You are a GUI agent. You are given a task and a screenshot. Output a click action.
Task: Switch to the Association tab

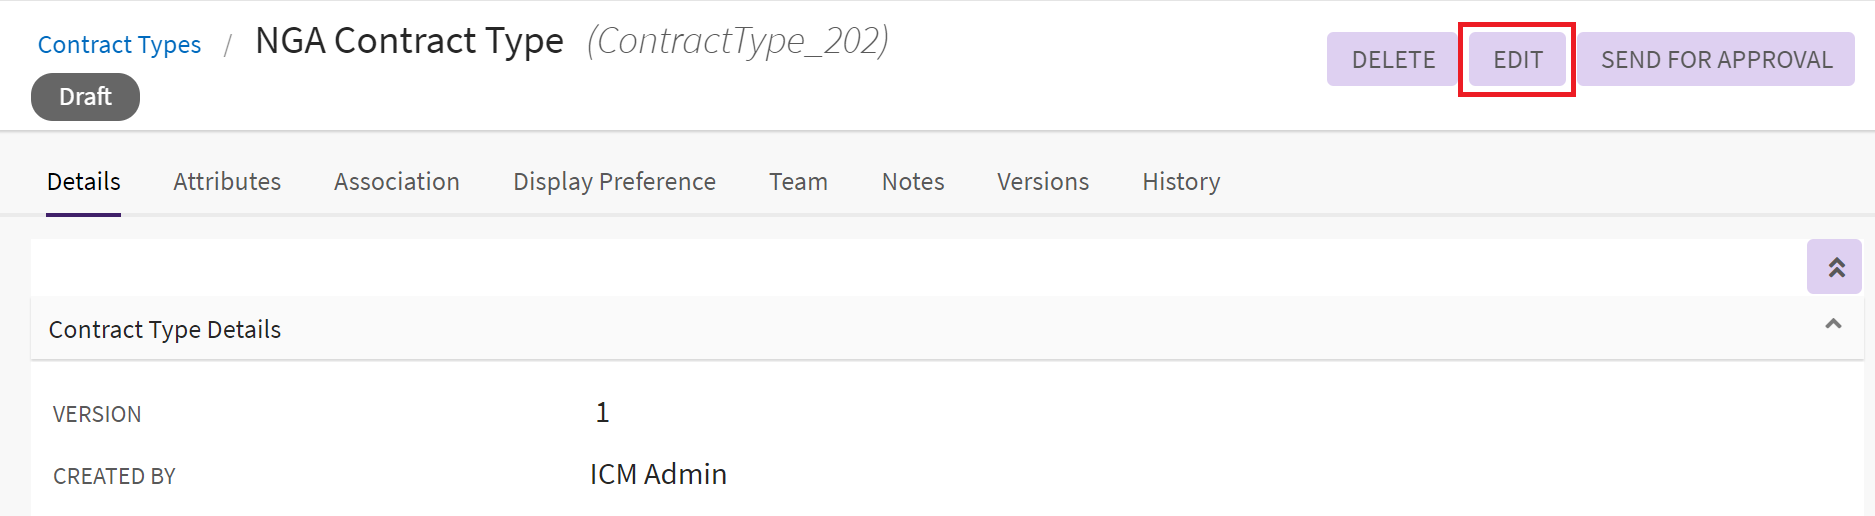397,181
